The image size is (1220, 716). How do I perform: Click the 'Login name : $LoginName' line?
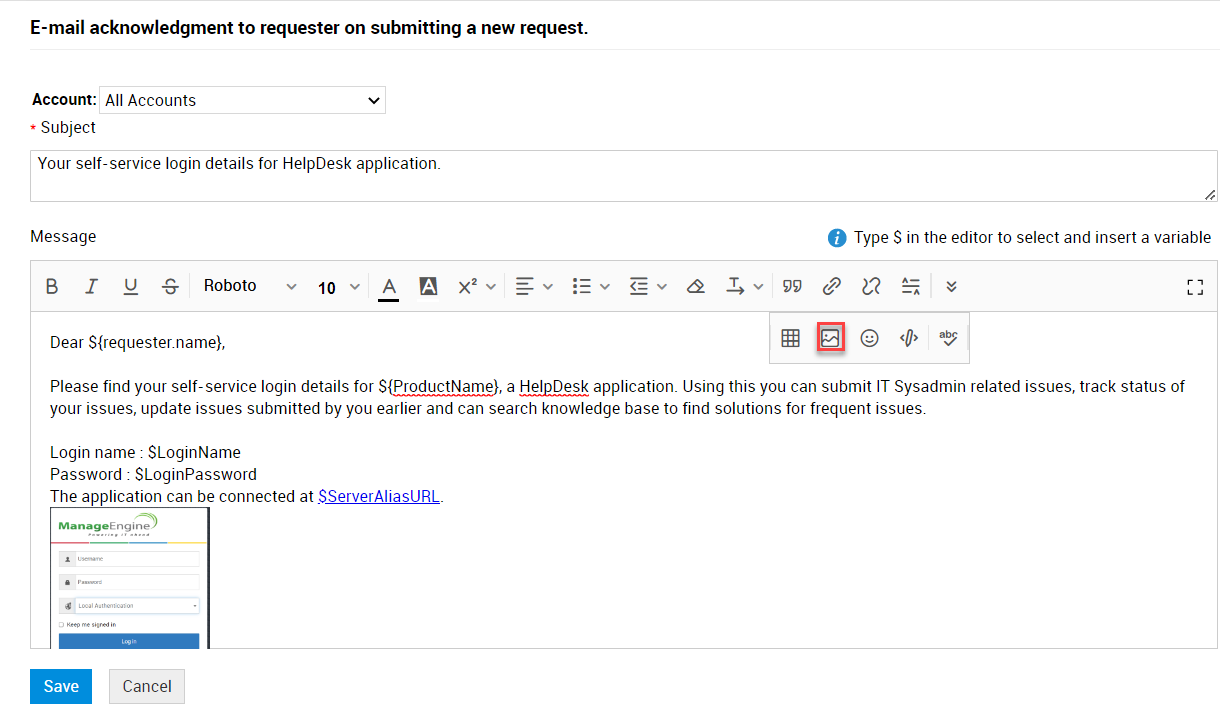click(145, 452)
